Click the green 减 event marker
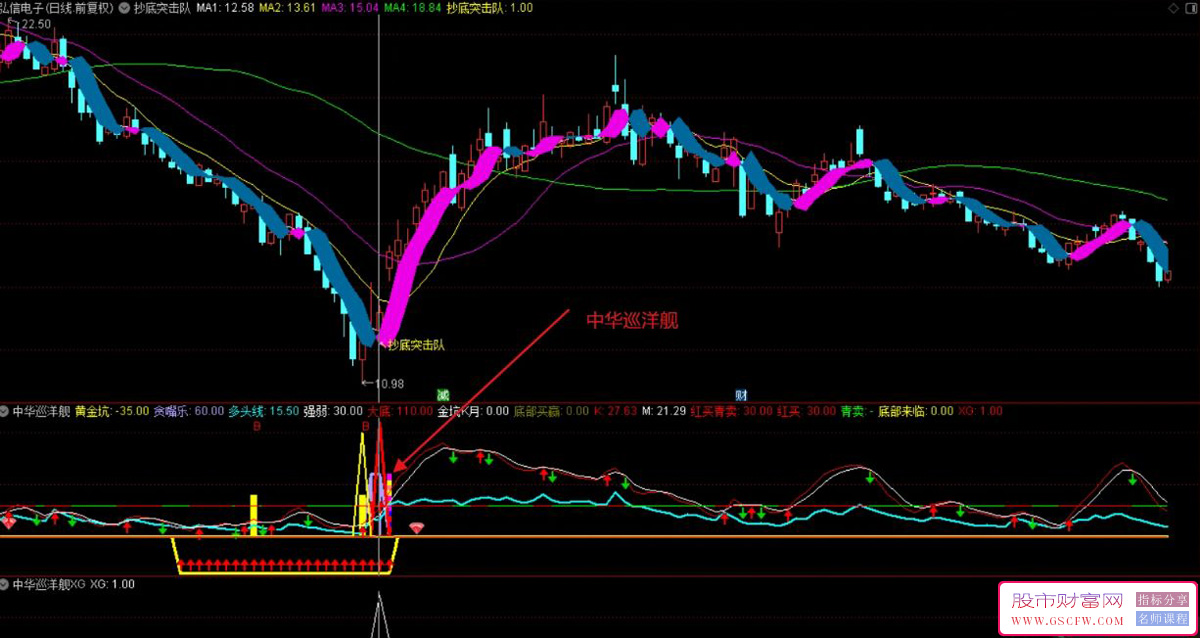The image size is (1200, 638). click(x=443, y=395)
